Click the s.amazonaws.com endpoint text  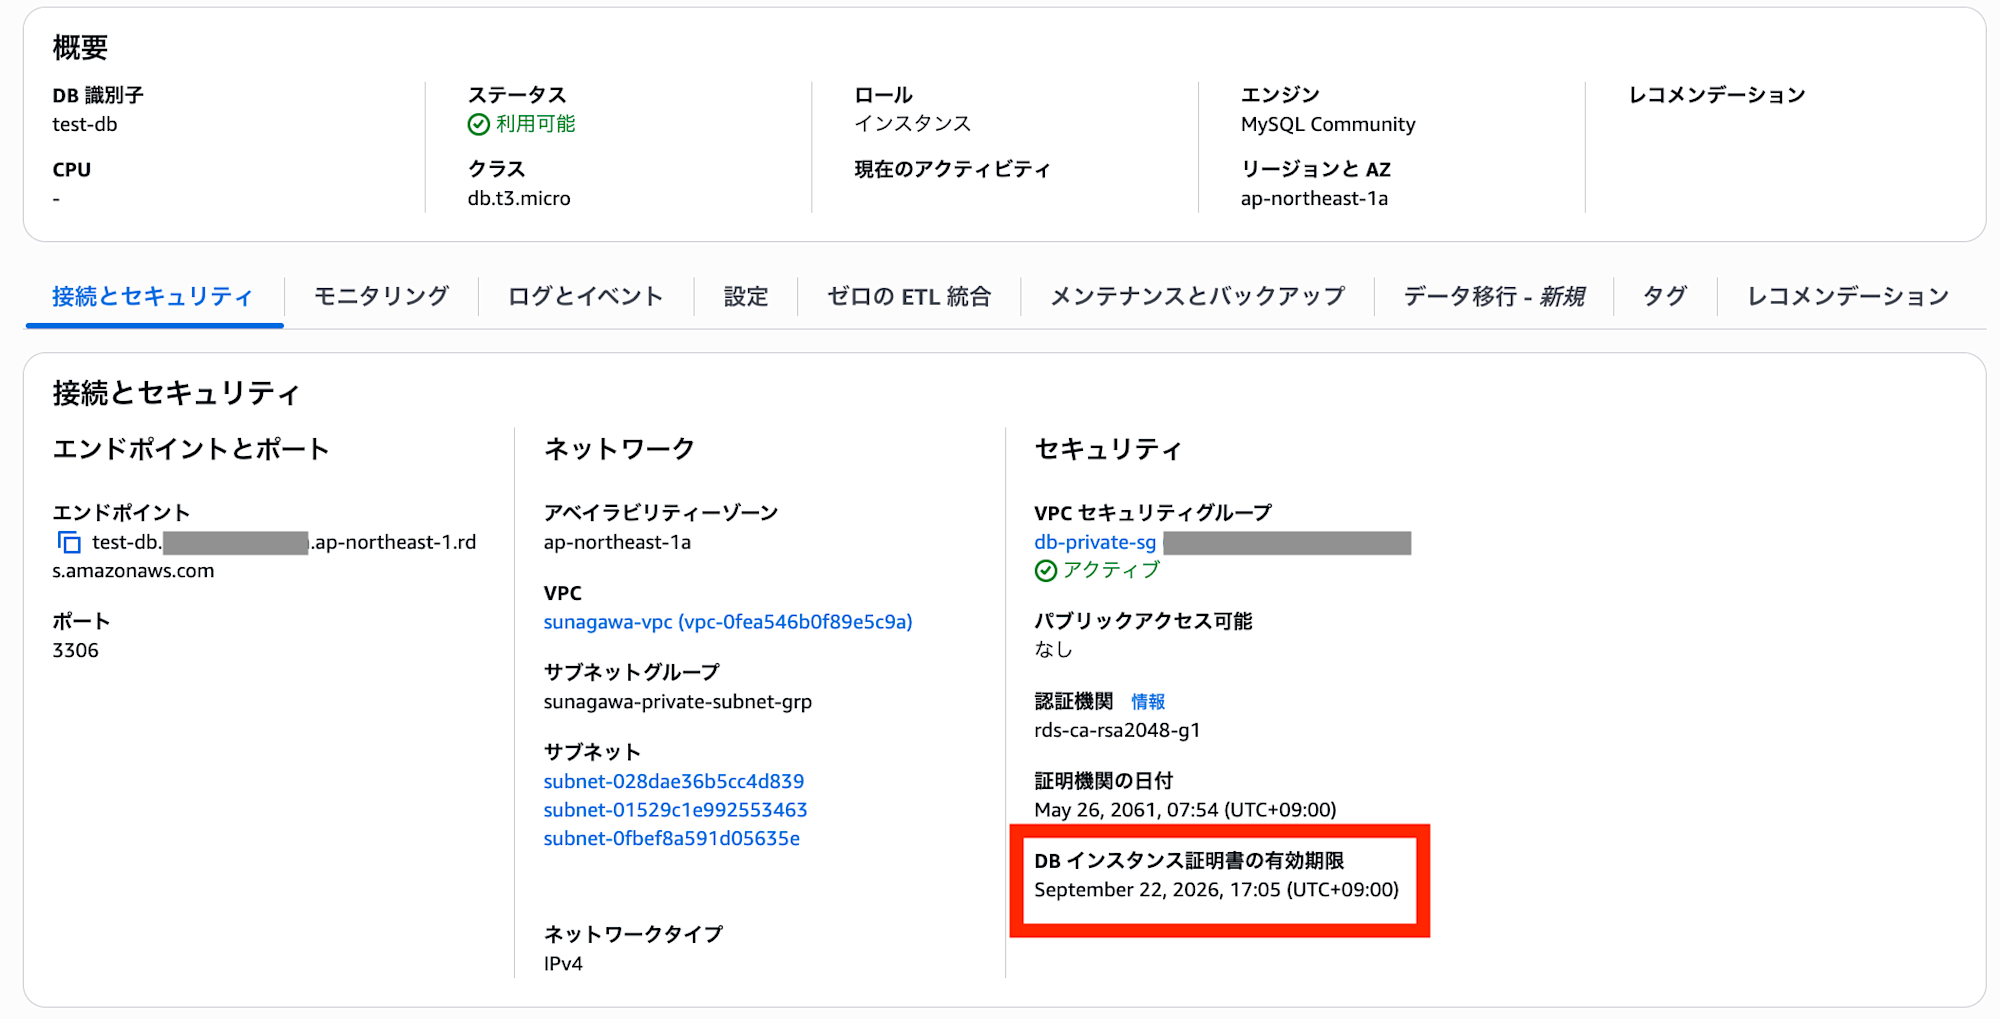[x=133, y=571]
